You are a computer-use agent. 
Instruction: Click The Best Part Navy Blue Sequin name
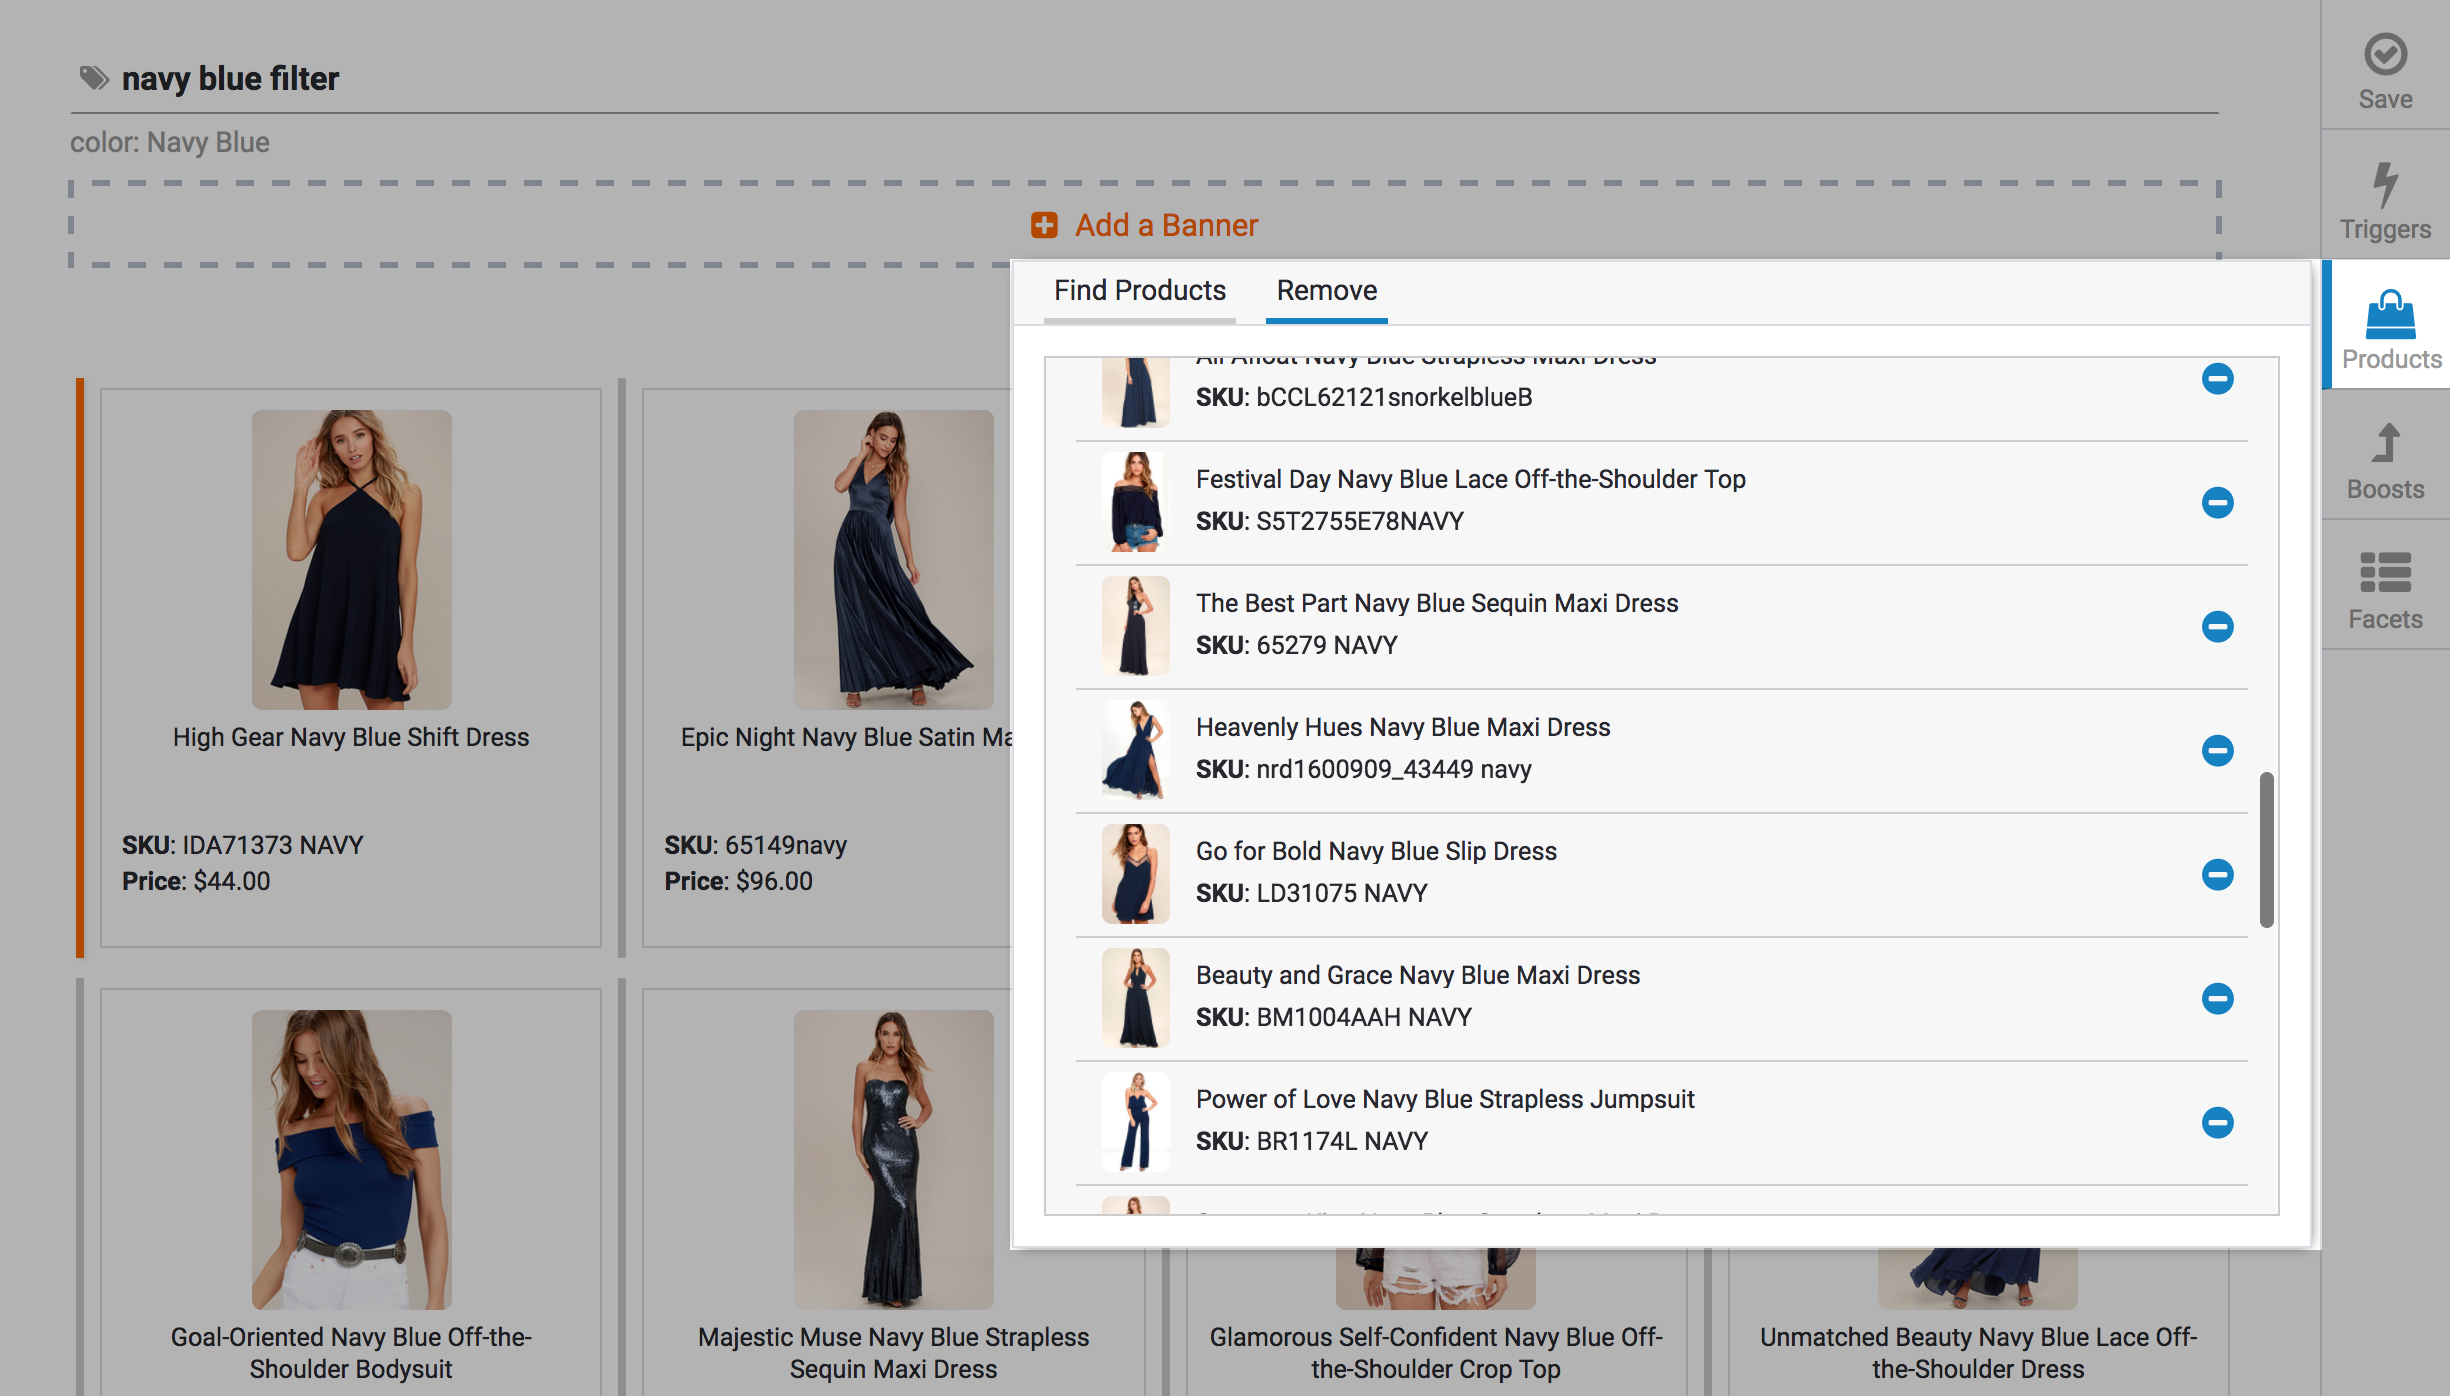click(x=1437, y=603)
